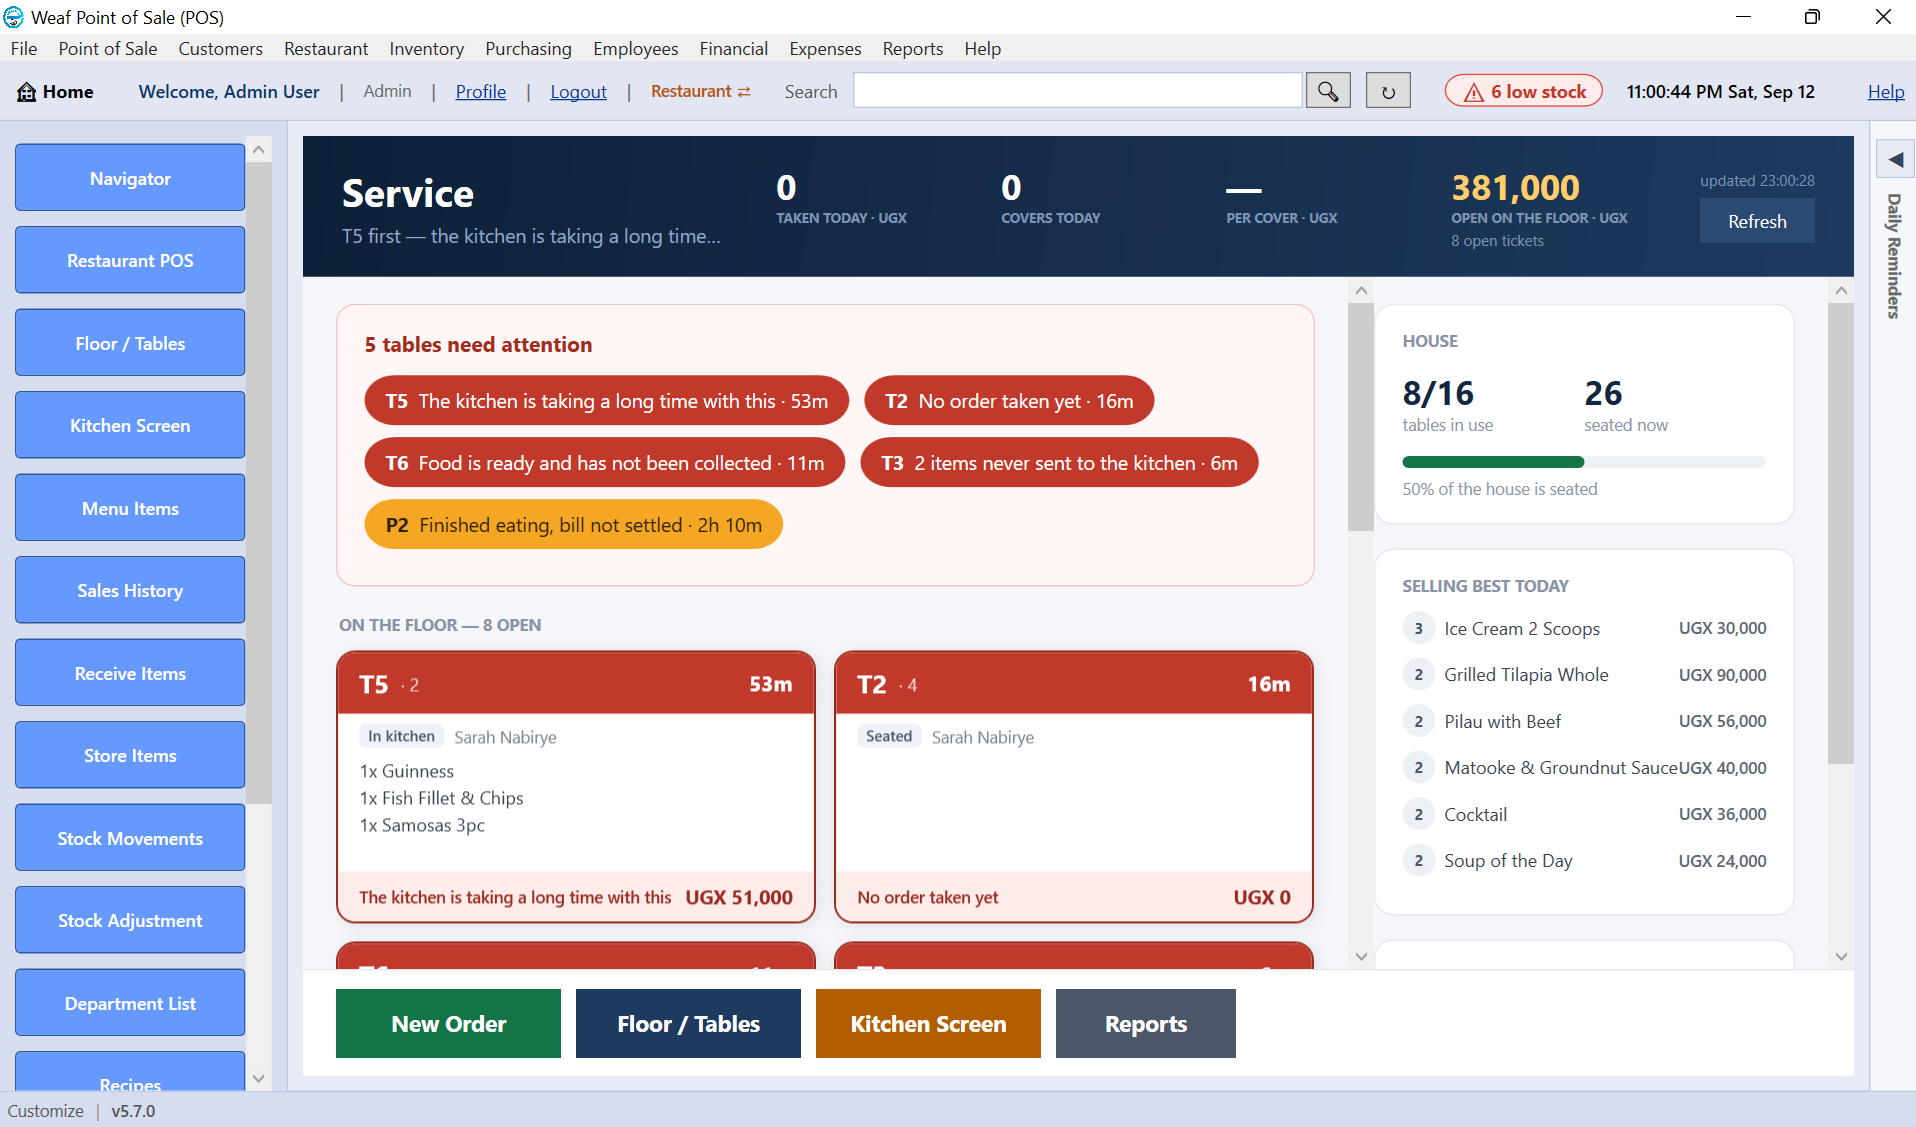Open Sales History from sidebar

(130, 590)
